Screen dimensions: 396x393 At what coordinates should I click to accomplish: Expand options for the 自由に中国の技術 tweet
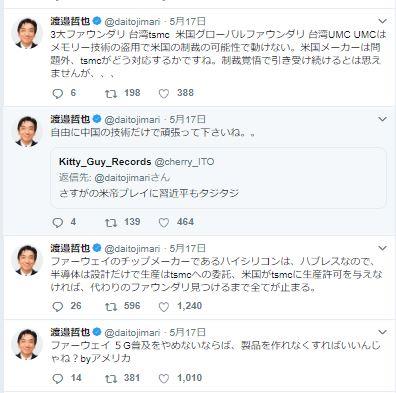pyautogui.click(x=382, y=119)
